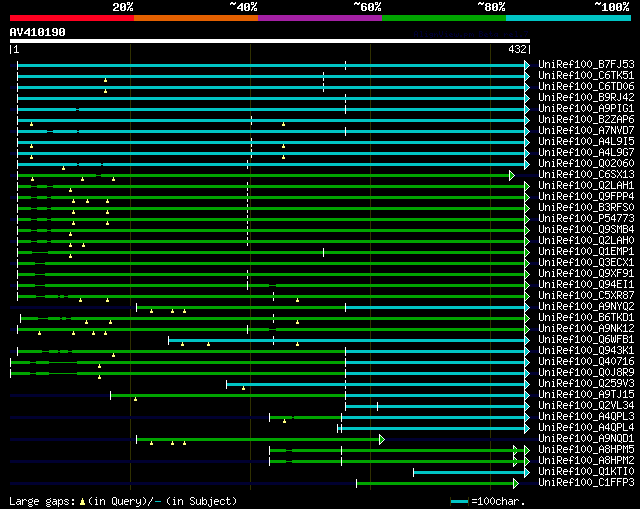Image resolution: width=640 pixels, height=509 pixels.
Task: Click the UniRef100_B7FJ53 hit label
Action: pyautogui.click(x=586, y=64)
